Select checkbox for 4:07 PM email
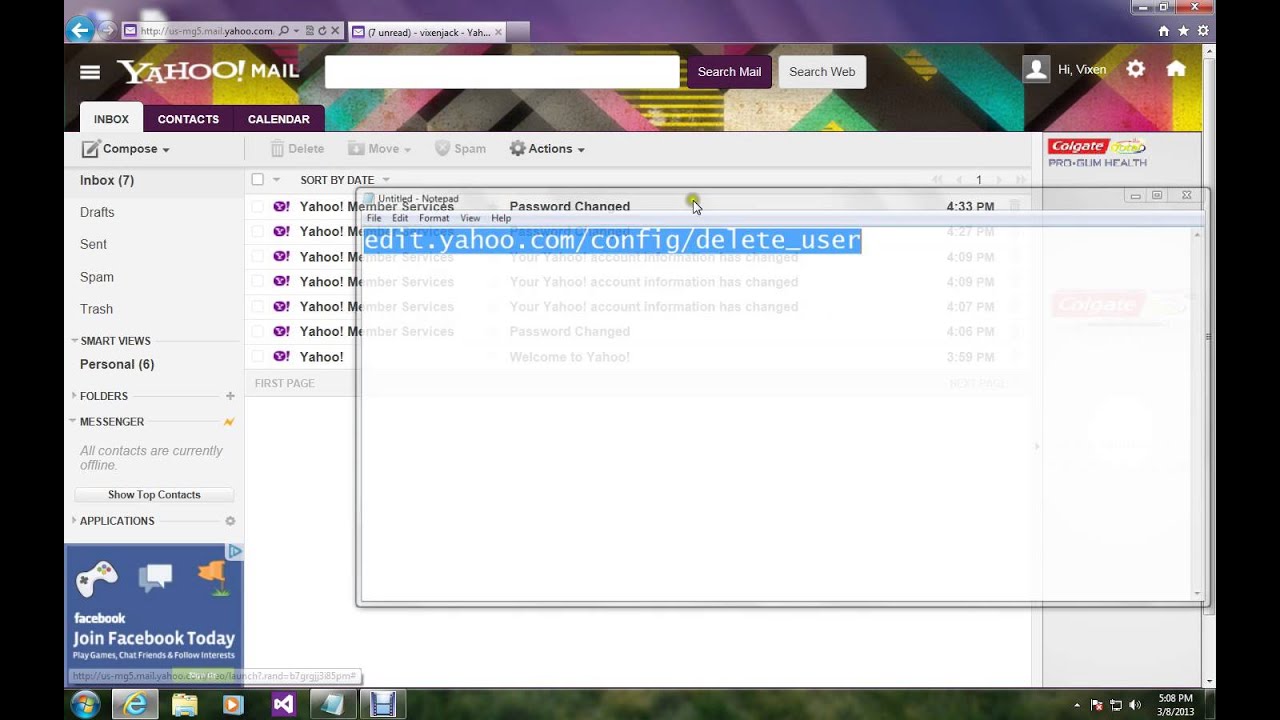 point(257,307)
